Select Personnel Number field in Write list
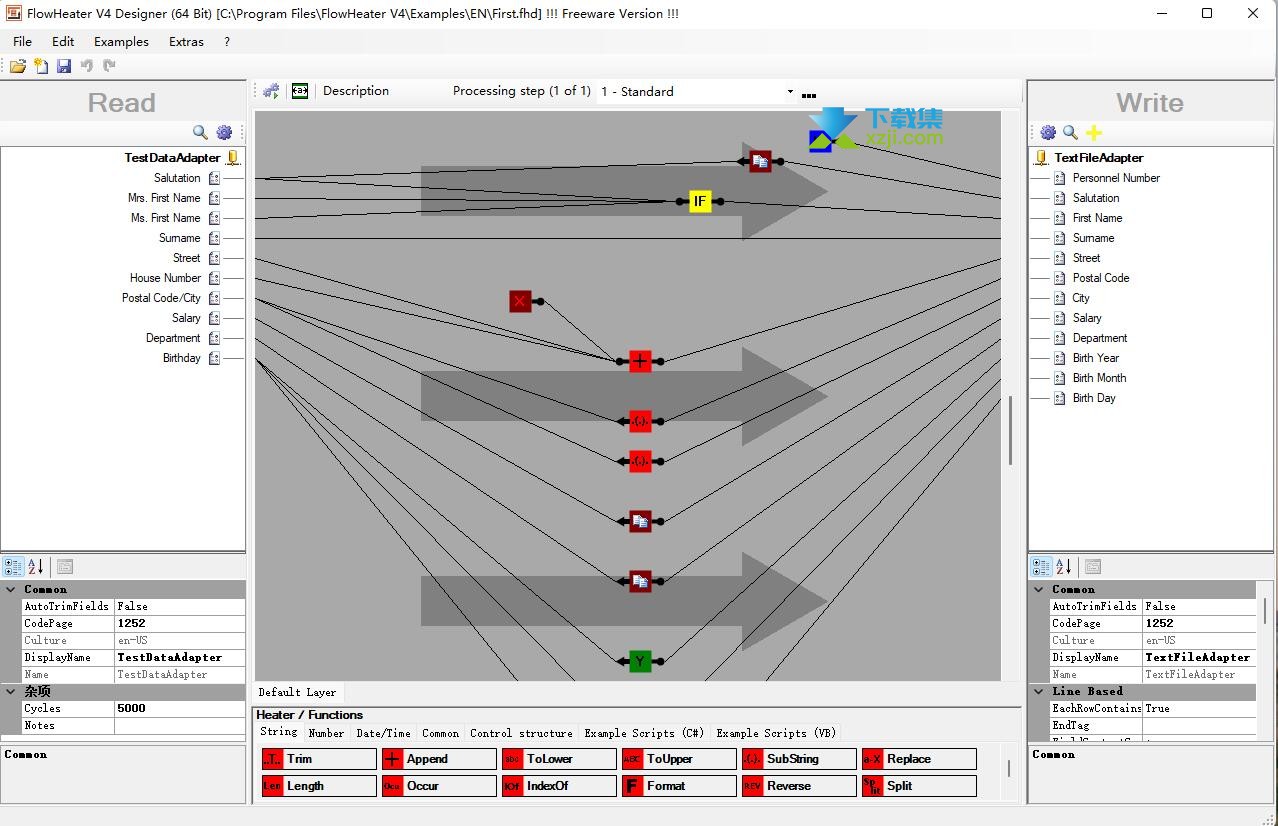 point(1116,178)
